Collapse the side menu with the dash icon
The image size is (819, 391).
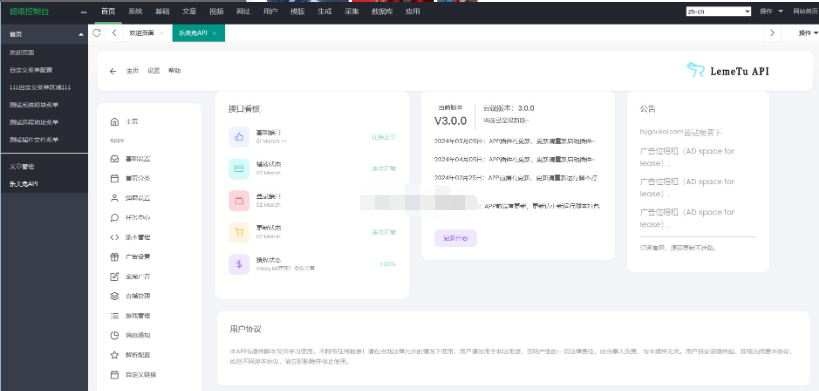[x=84, y=11]
